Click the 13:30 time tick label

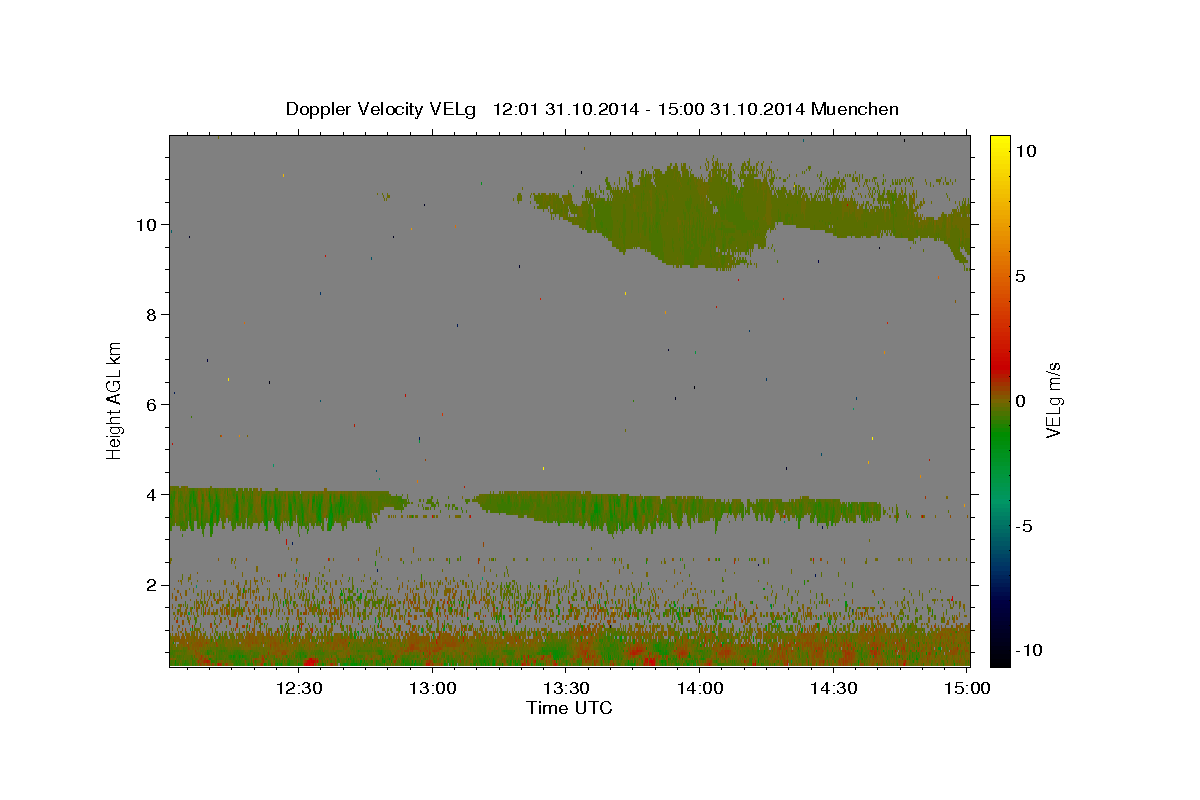pos(565,688)
